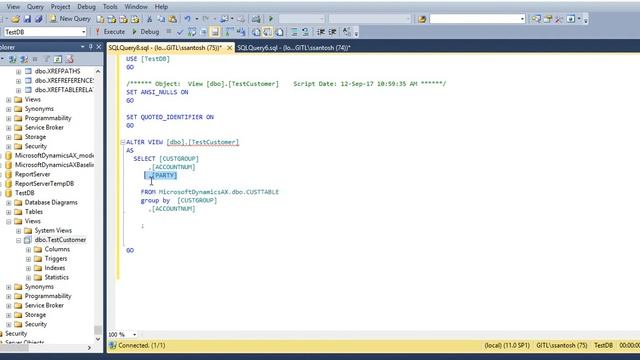Image resolution: width=640 pixels, height=360 pixels.
Task: Click the Refresh icon in Object Explorer toolbar
Action: coord(58,60)
